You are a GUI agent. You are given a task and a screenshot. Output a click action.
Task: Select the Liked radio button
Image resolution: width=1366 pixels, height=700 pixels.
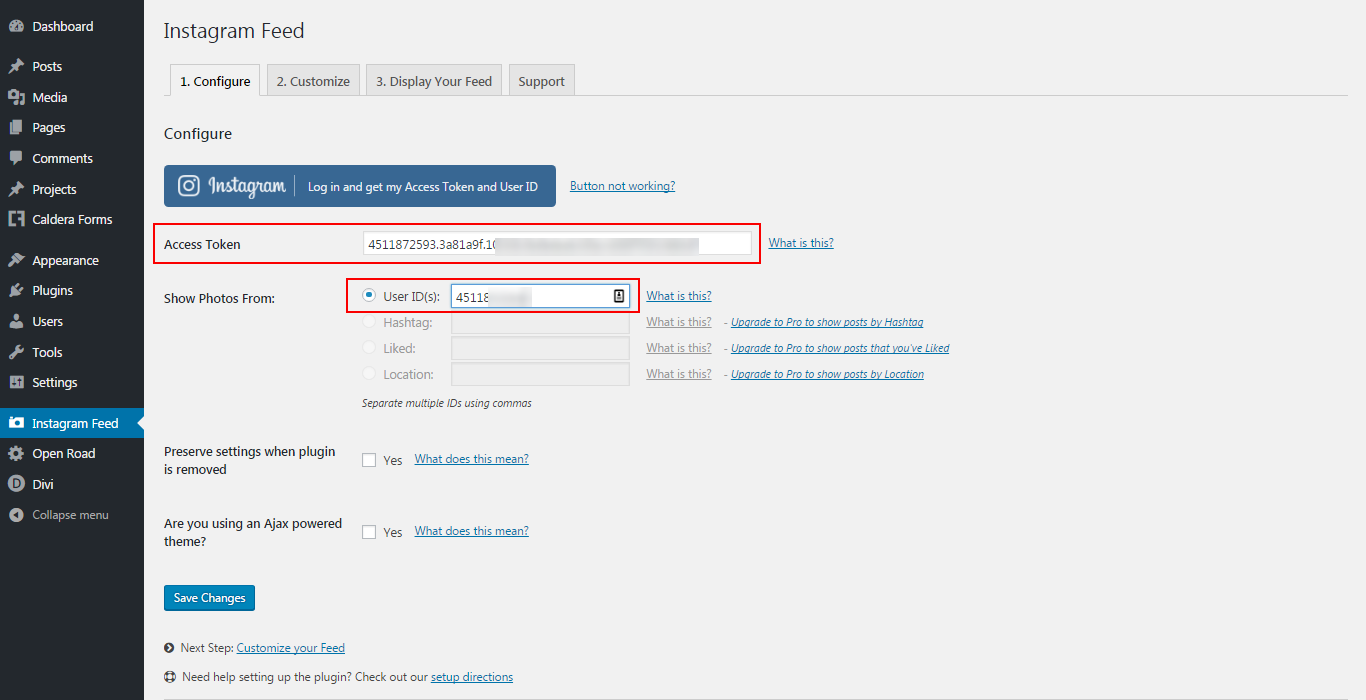click(x=369, y=348)
